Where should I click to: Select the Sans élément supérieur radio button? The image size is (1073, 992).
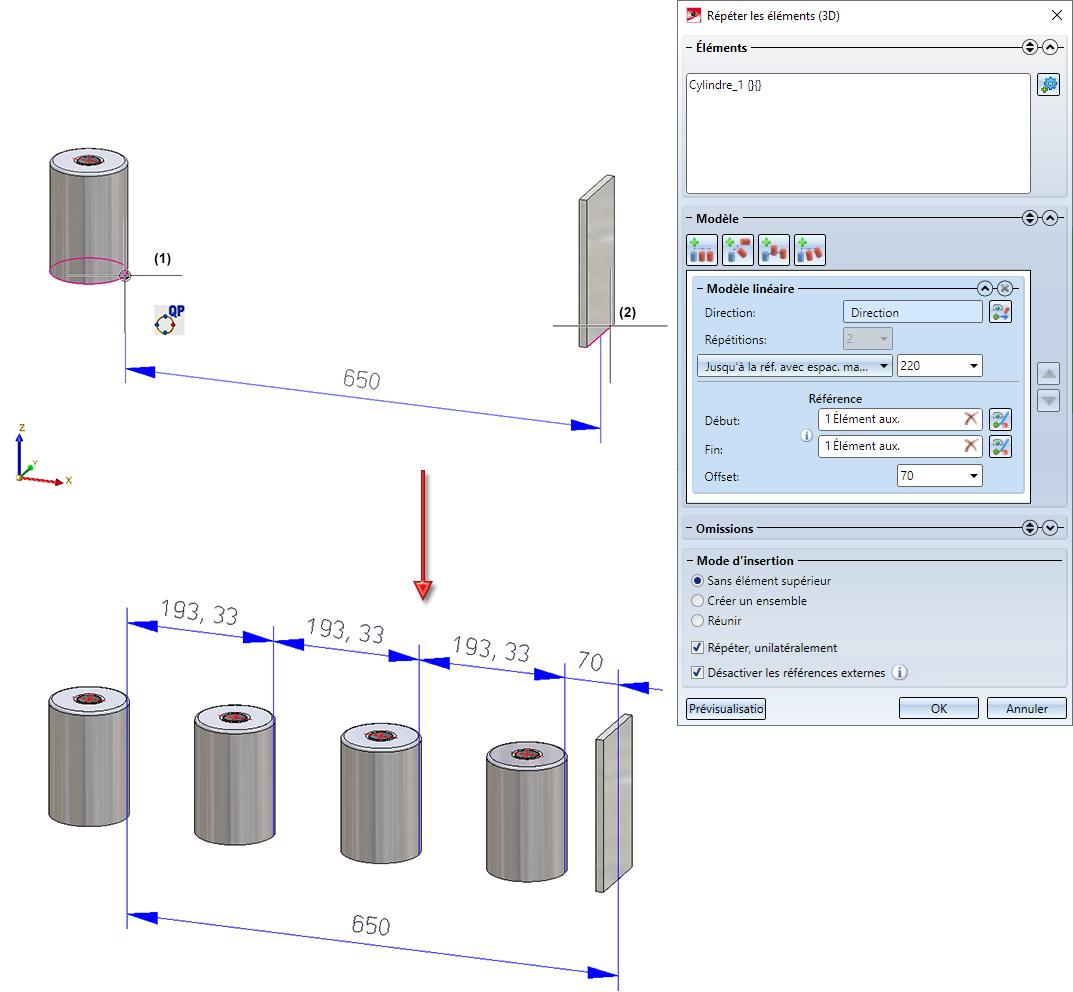click(x=697, y=581)
